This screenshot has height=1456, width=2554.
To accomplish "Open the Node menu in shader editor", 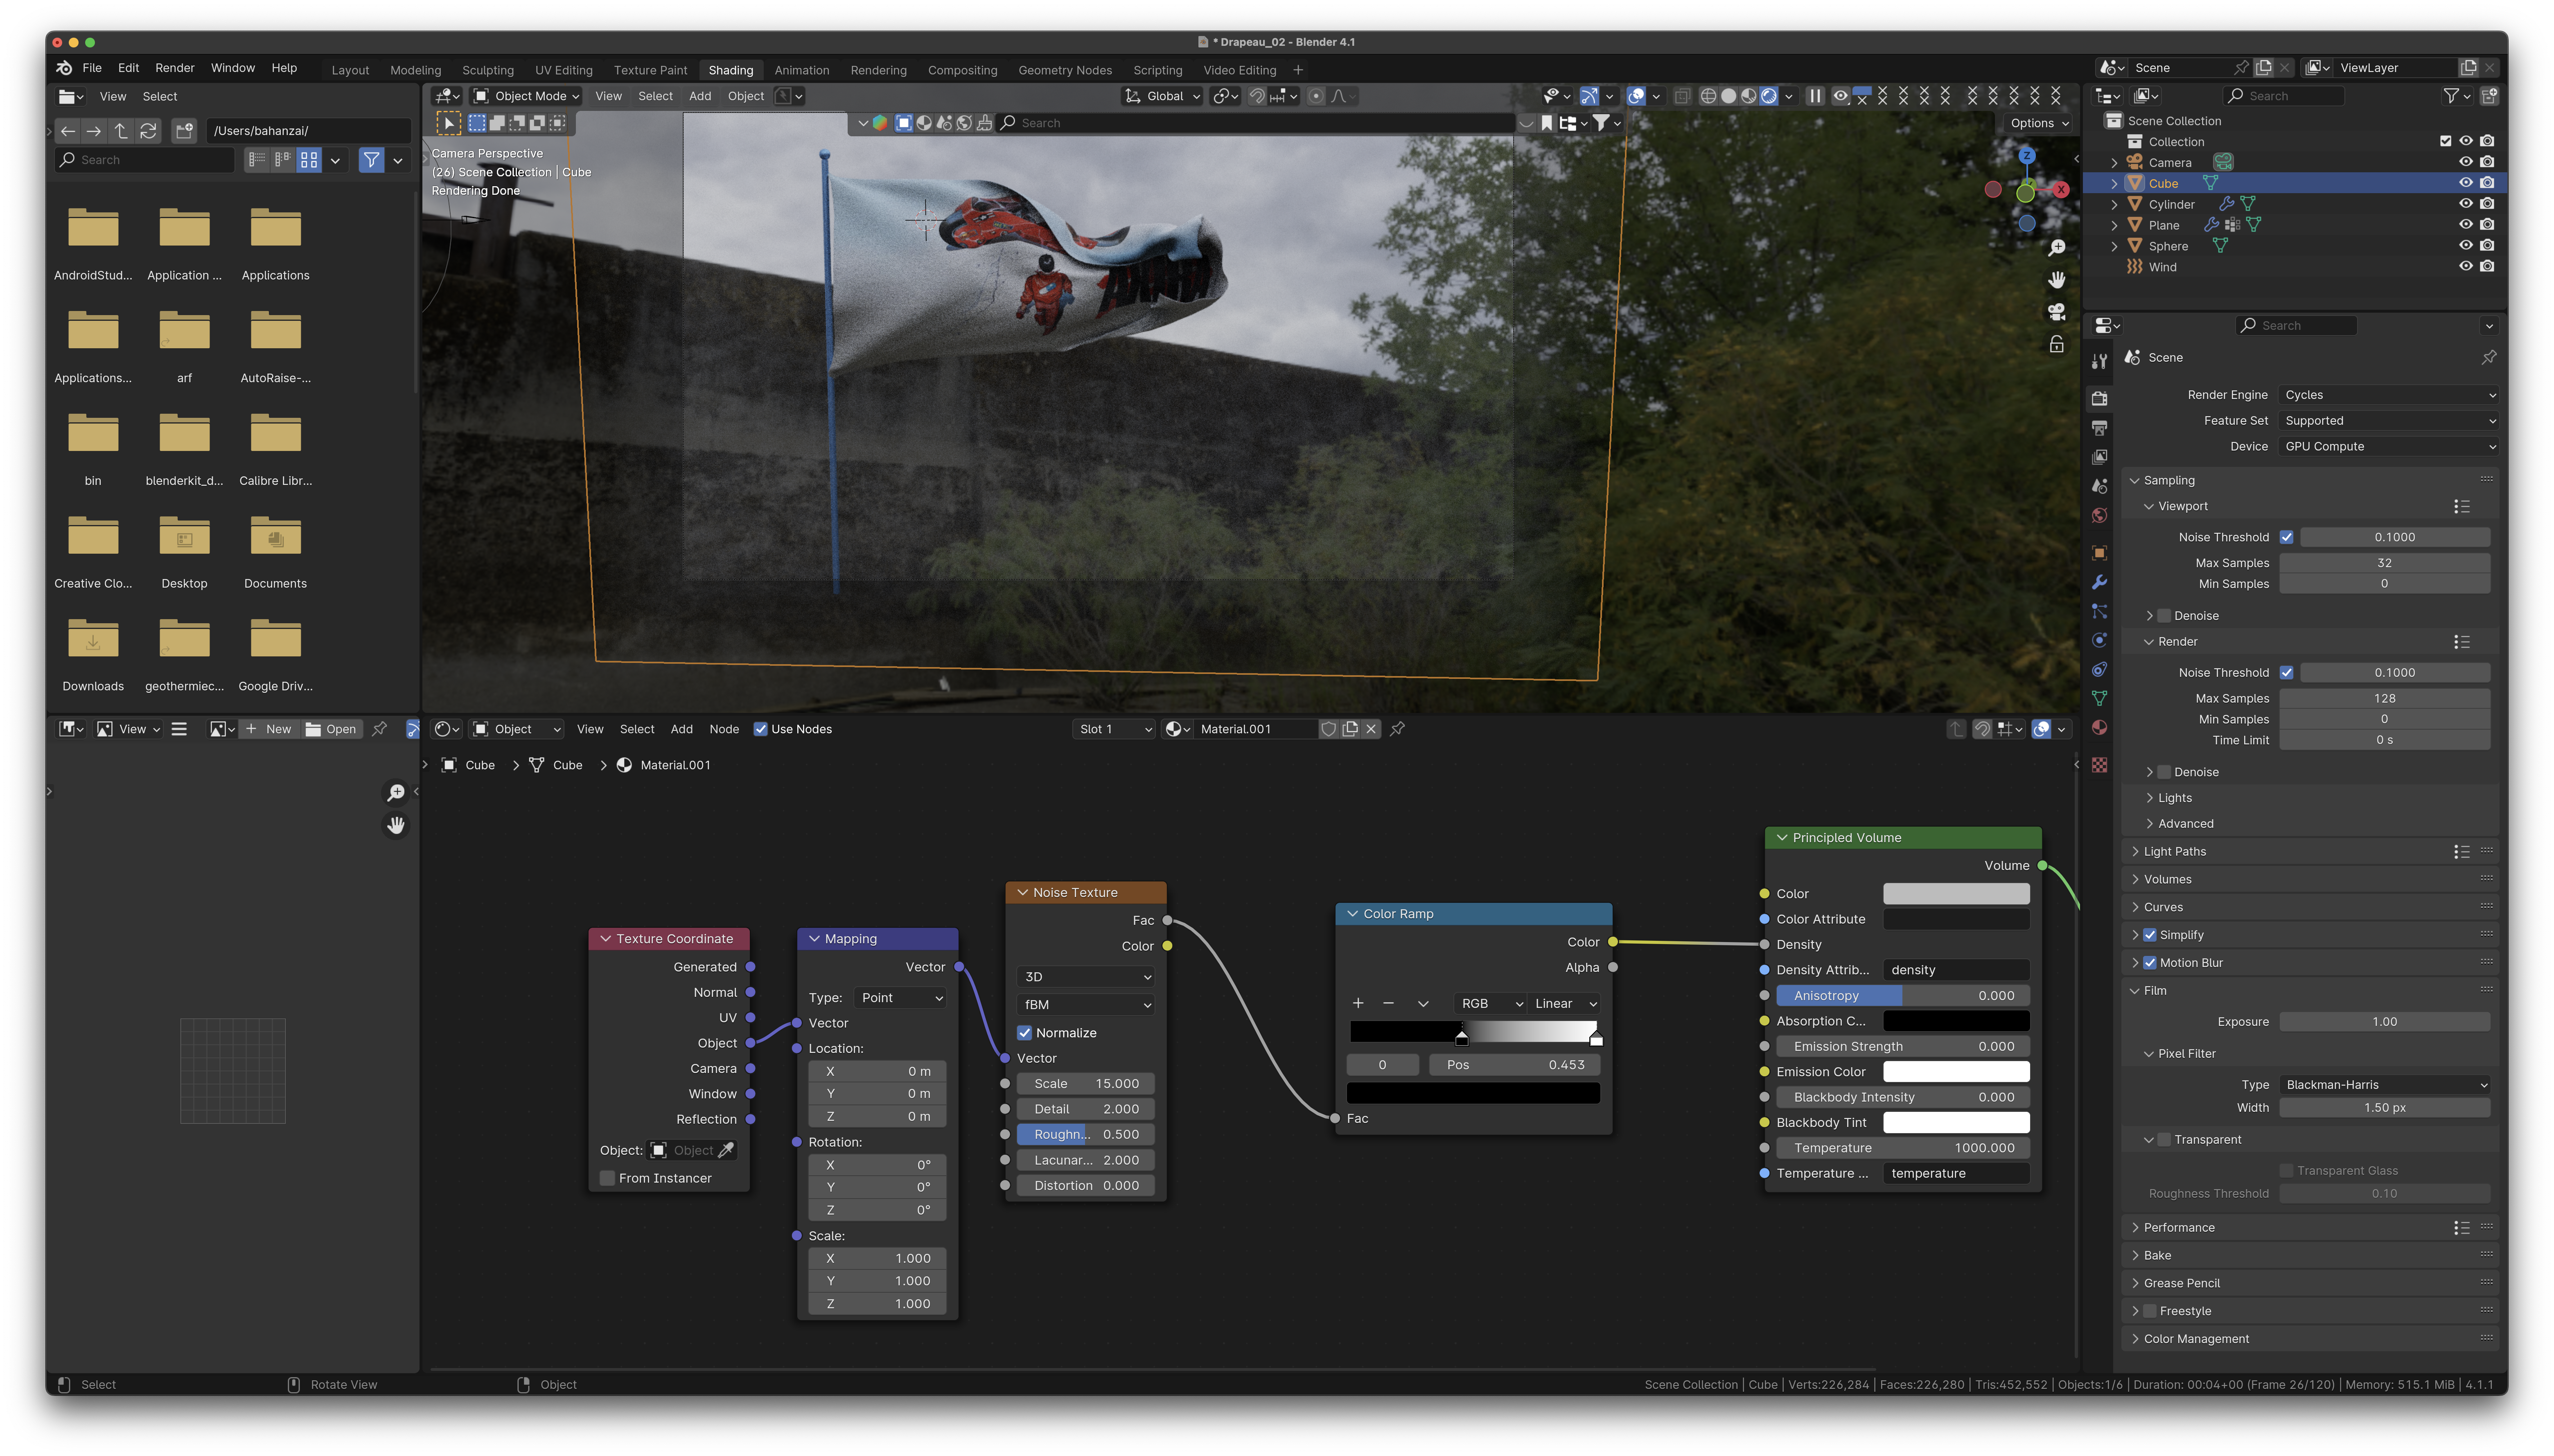I will [724, 729].
